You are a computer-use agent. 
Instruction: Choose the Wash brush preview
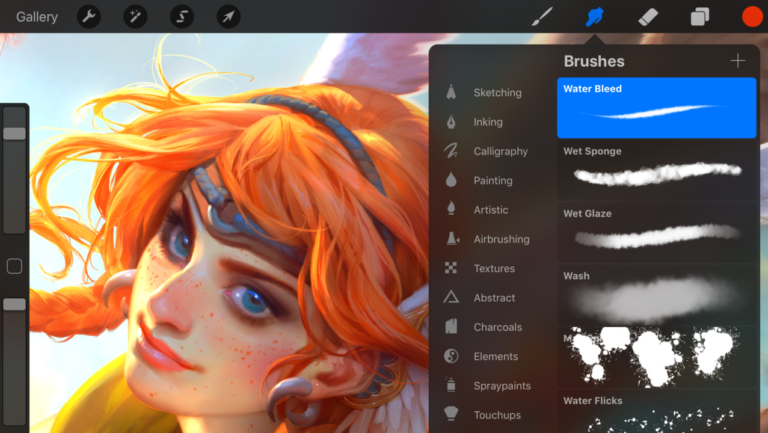click(x=656, y=294)
